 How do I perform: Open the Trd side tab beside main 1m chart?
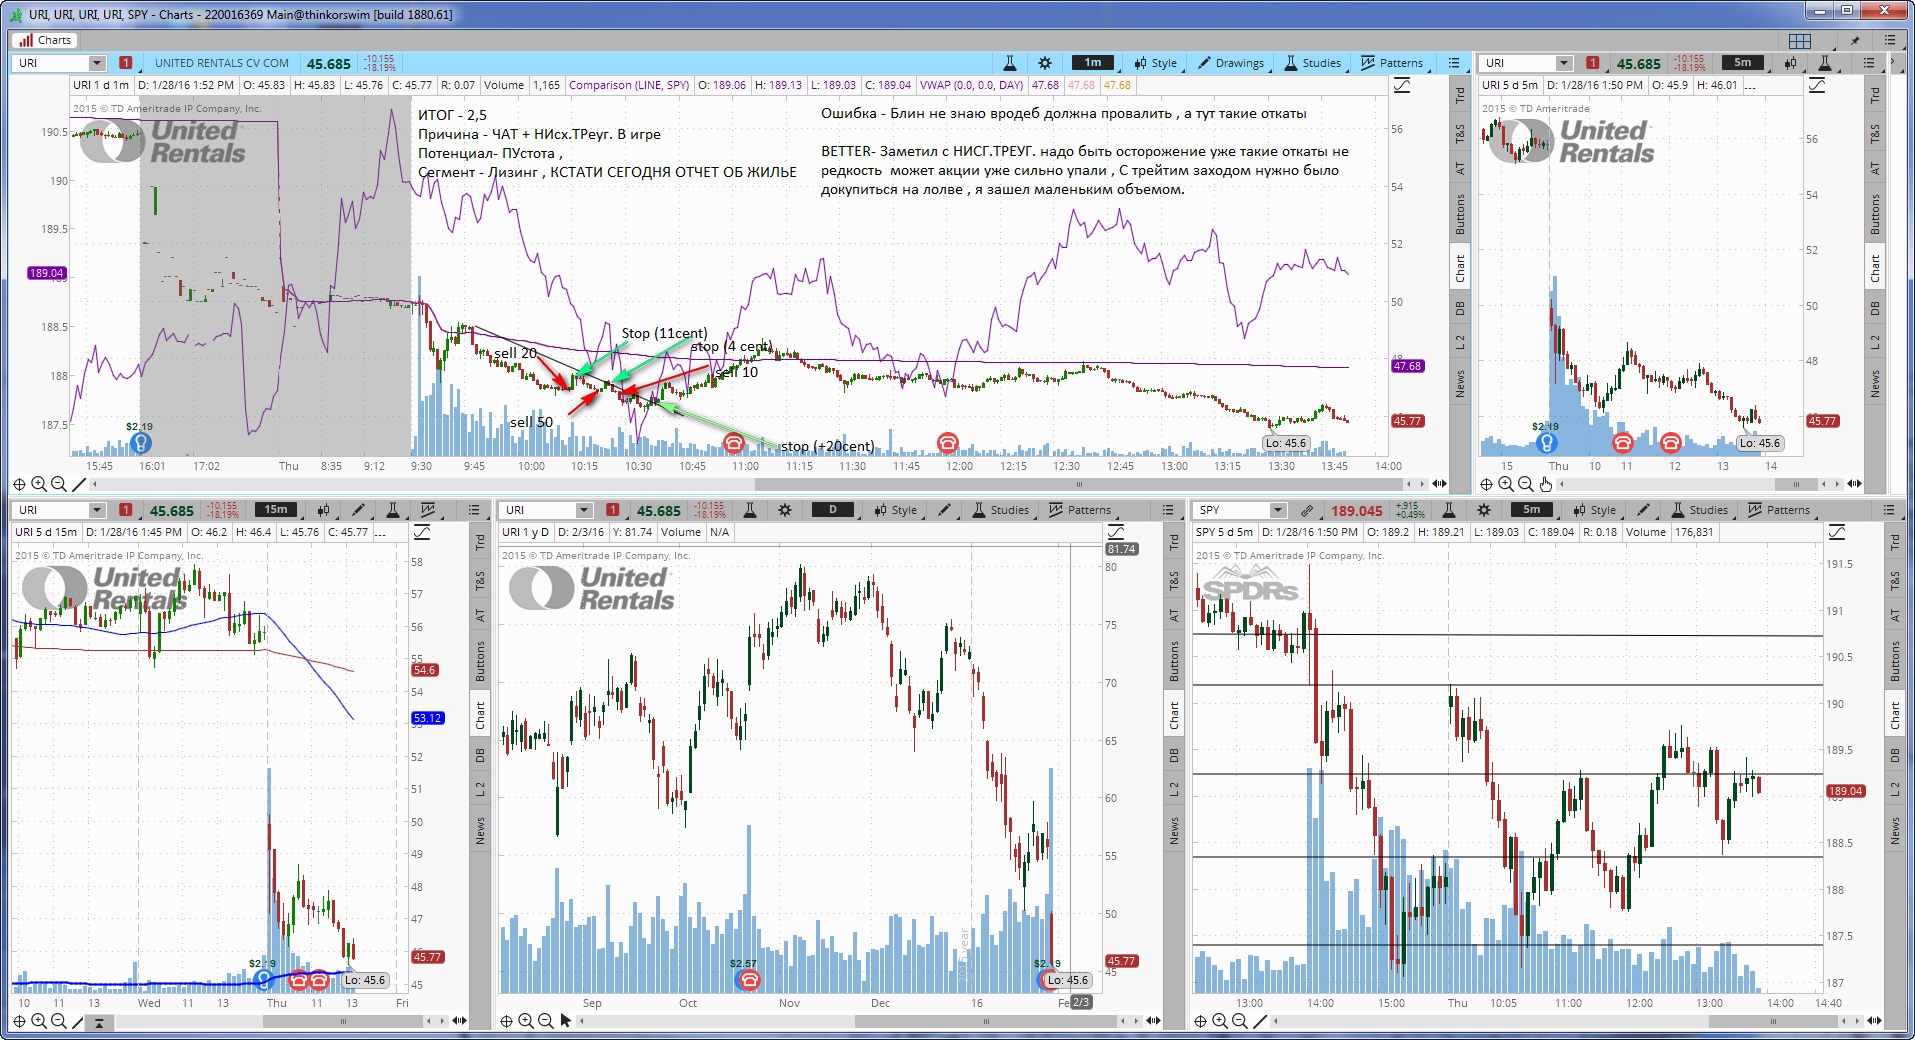tap(1460, 95)
